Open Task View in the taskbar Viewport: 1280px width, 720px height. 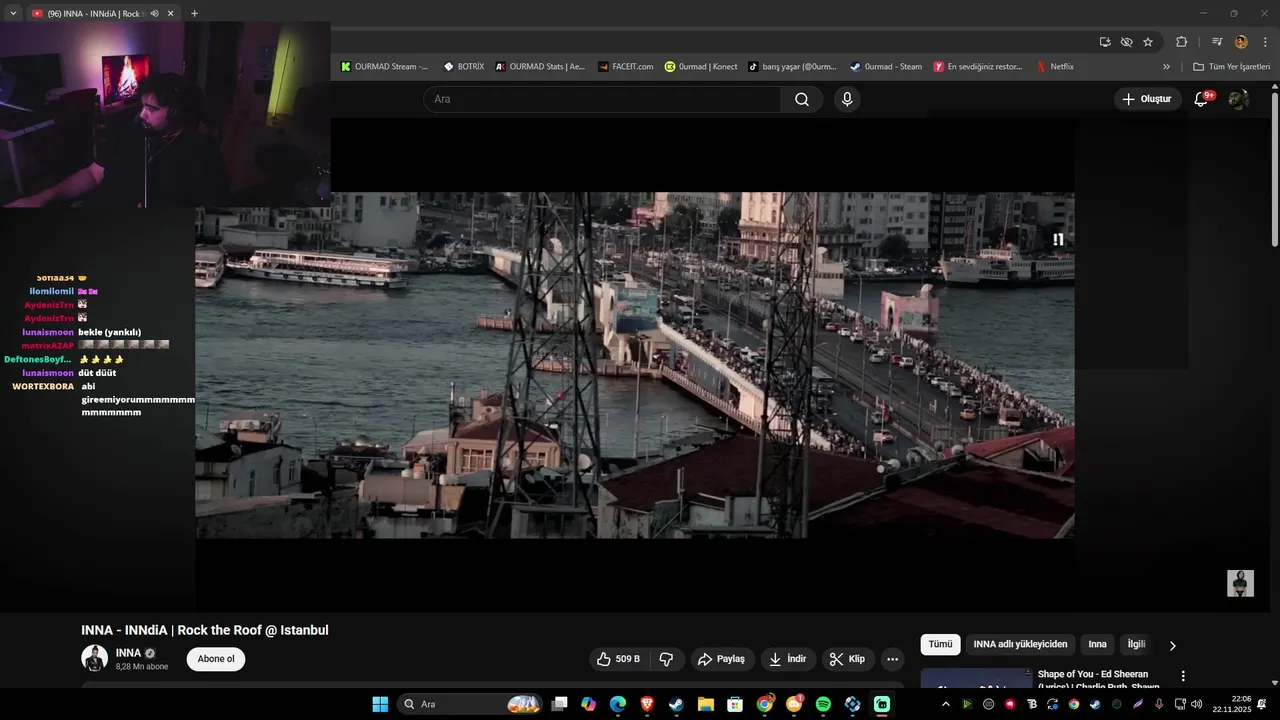[x=560, y=704]
